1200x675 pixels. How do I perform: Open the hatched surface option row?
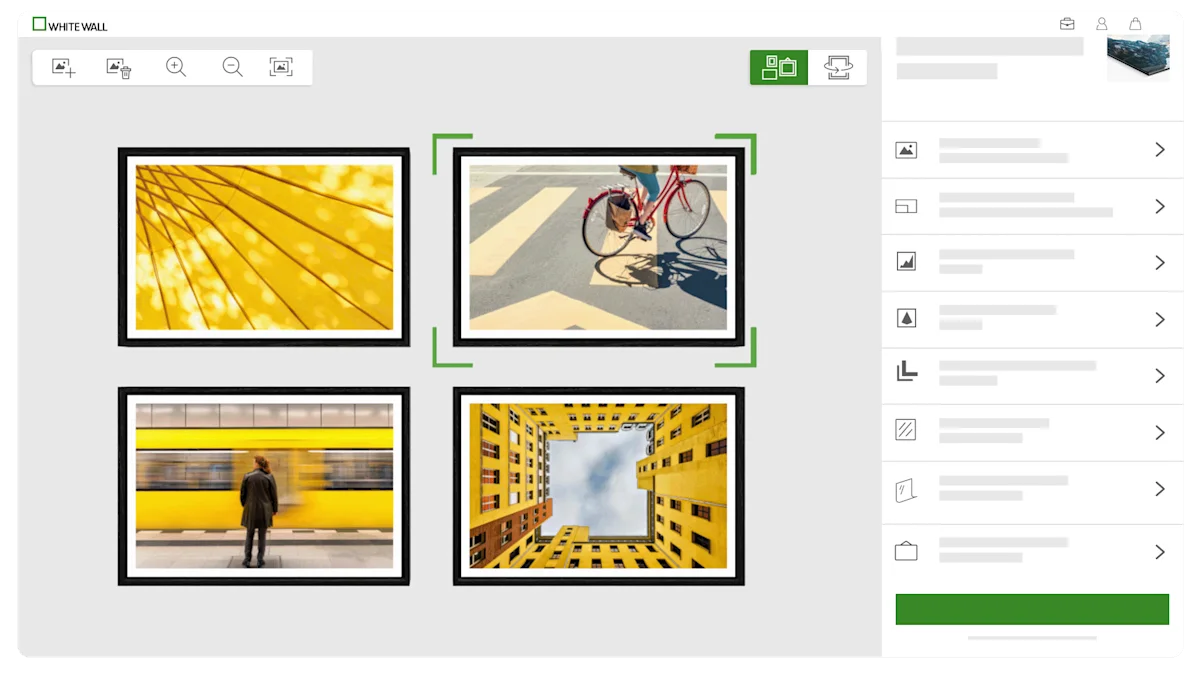tap(1032, 432)
